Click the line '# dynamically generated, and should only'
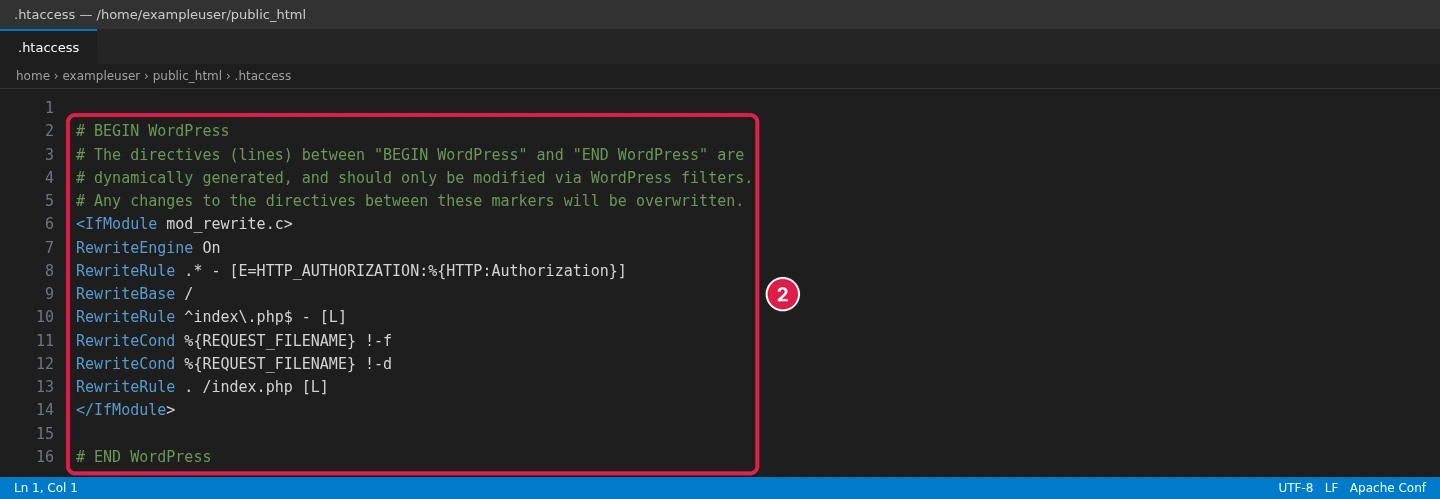 click(x=414, y=177)
